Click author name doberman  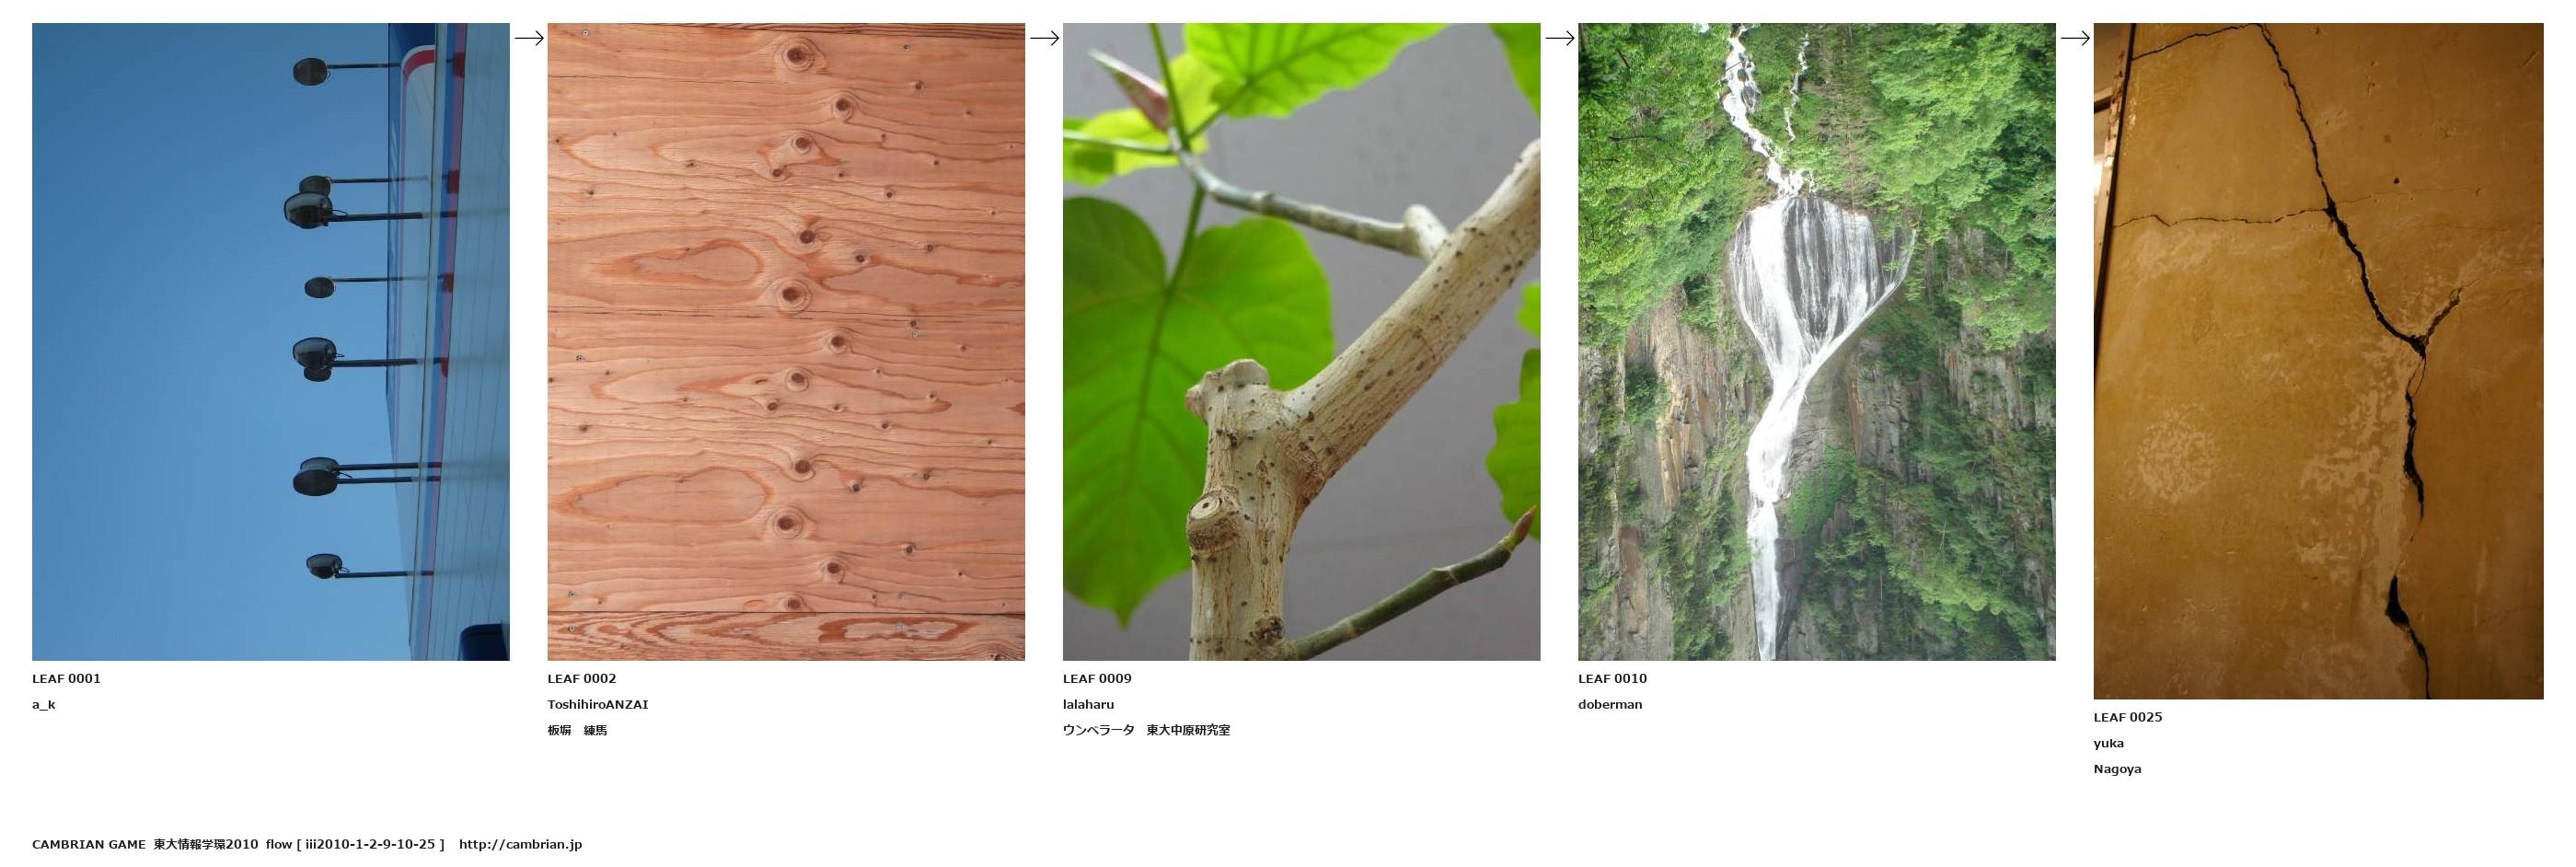click(x=1610, y=705)
